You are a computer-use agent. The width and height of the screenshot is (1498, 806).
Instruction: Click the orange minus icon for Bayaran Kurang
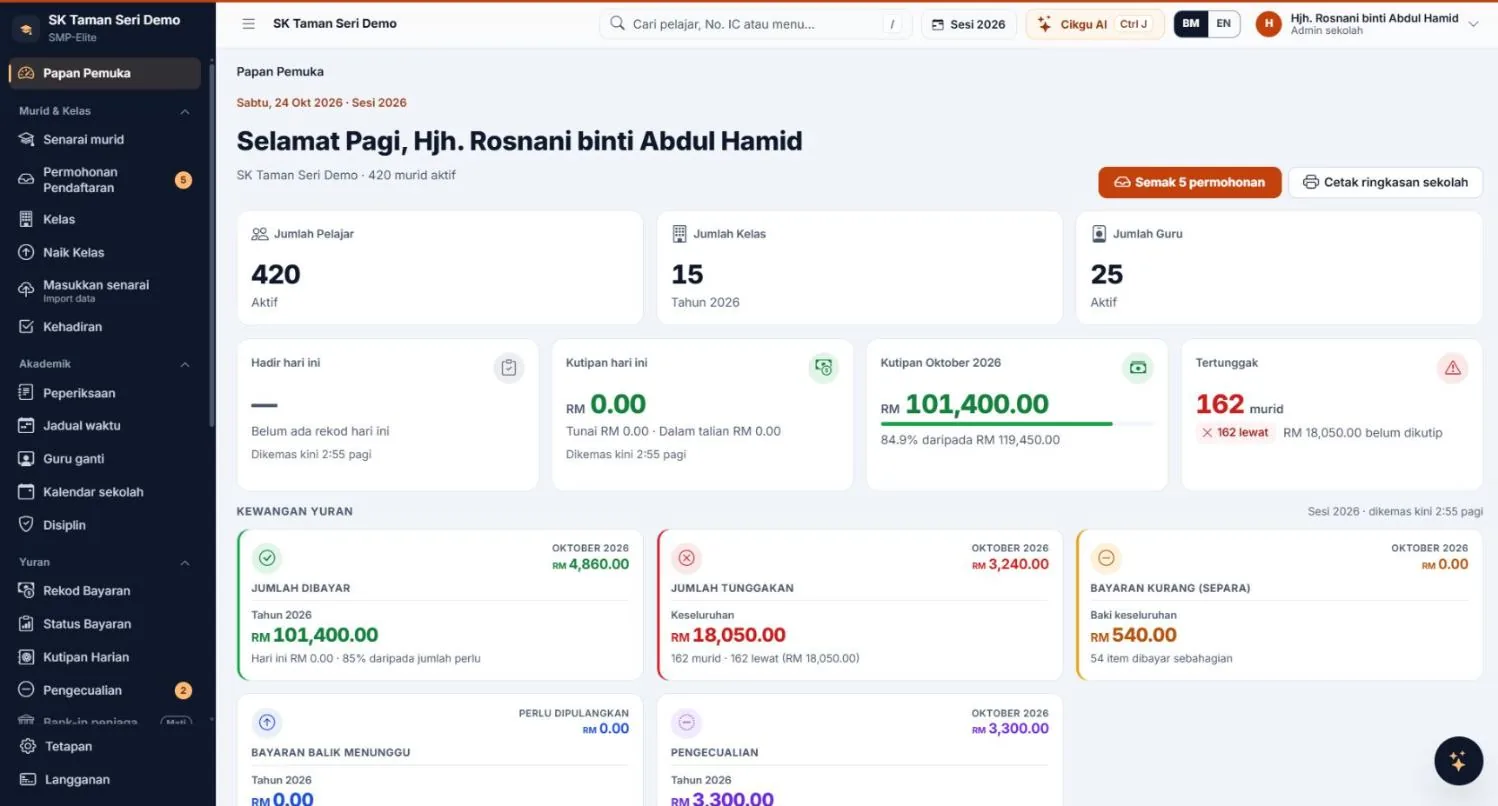click(1106, 558)
